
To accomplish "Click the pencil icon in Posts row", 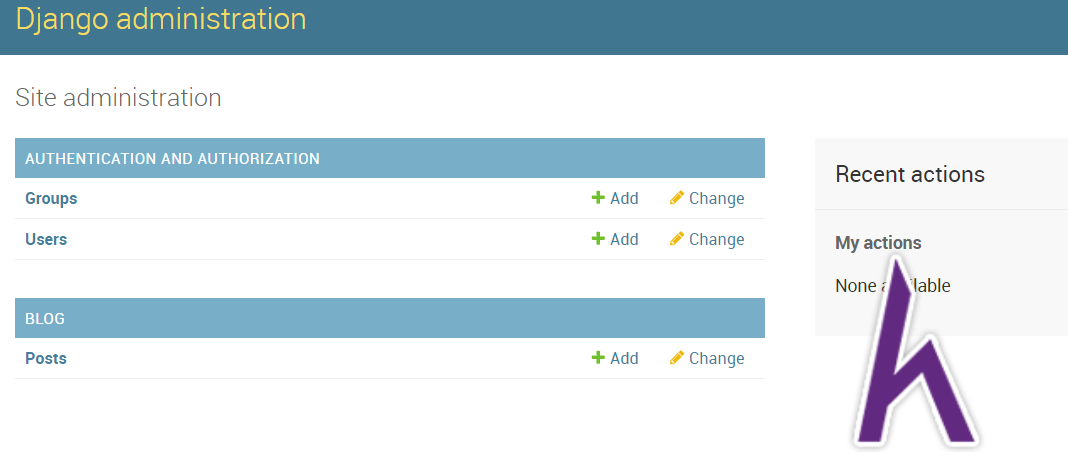I will point(676,358).
